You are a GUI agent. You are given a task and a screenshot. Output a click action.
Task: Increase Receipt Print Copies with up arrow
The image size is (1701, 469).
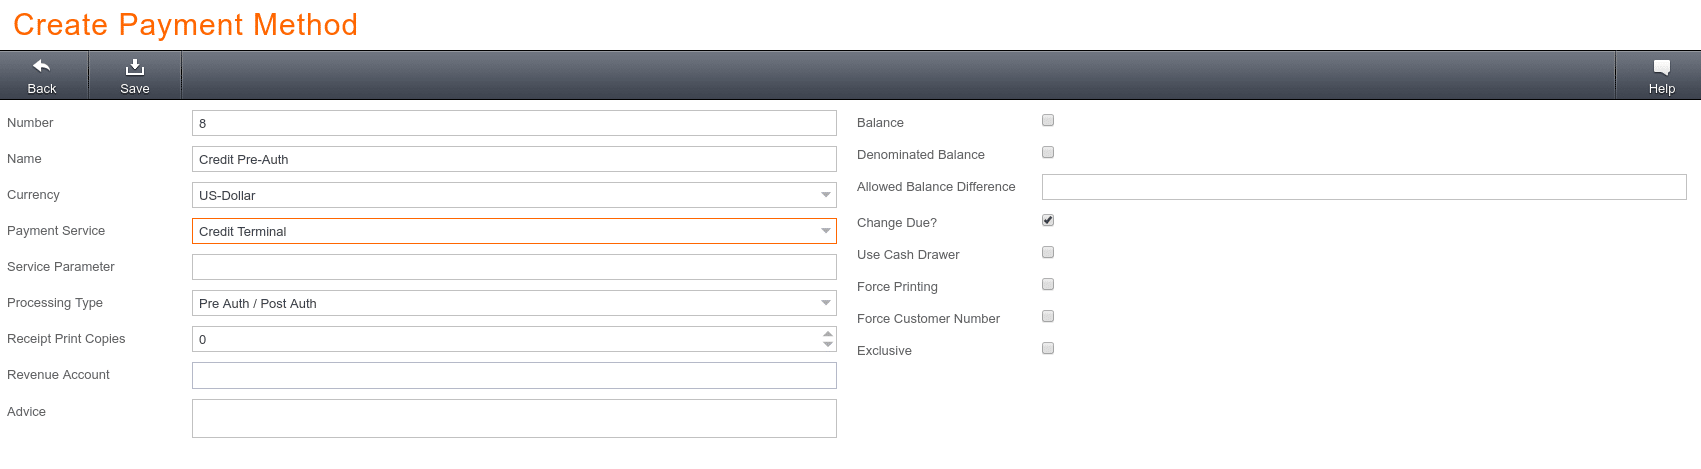[x=828, y=334]
